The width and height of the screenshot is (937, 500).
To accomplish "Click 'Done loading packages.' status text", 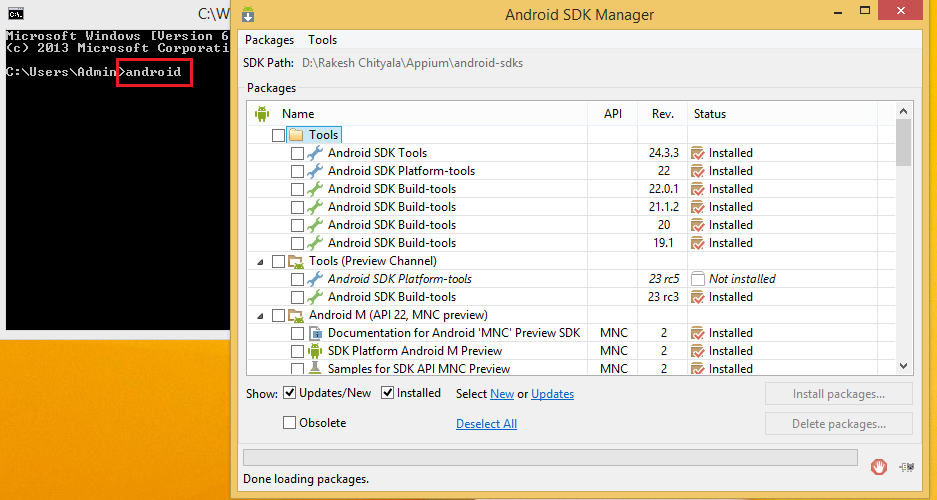I will click(306, 479).
